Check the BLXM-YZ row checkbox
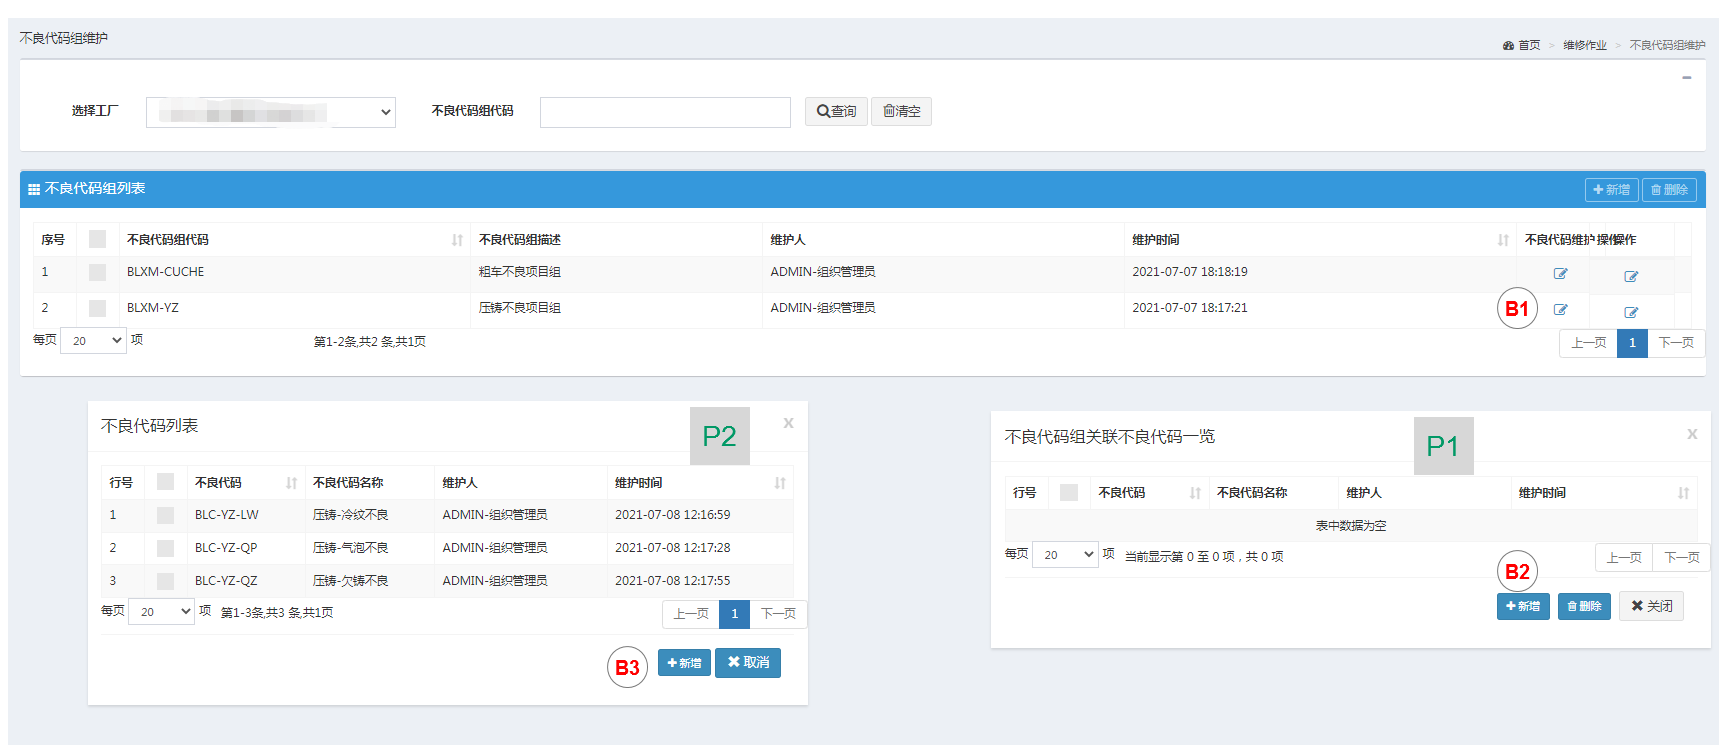Image resolution: width=1719 pixels, height=745 pixels. [x=97, y=308]
